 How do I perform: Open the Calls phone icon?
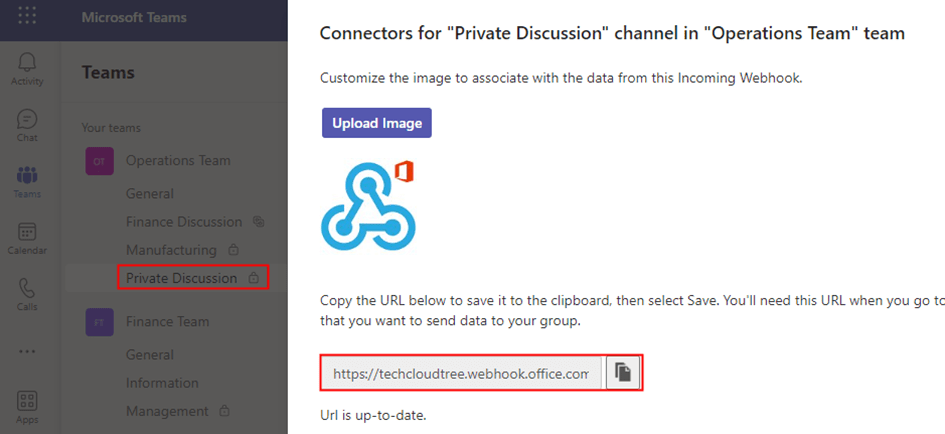point(27,293)
